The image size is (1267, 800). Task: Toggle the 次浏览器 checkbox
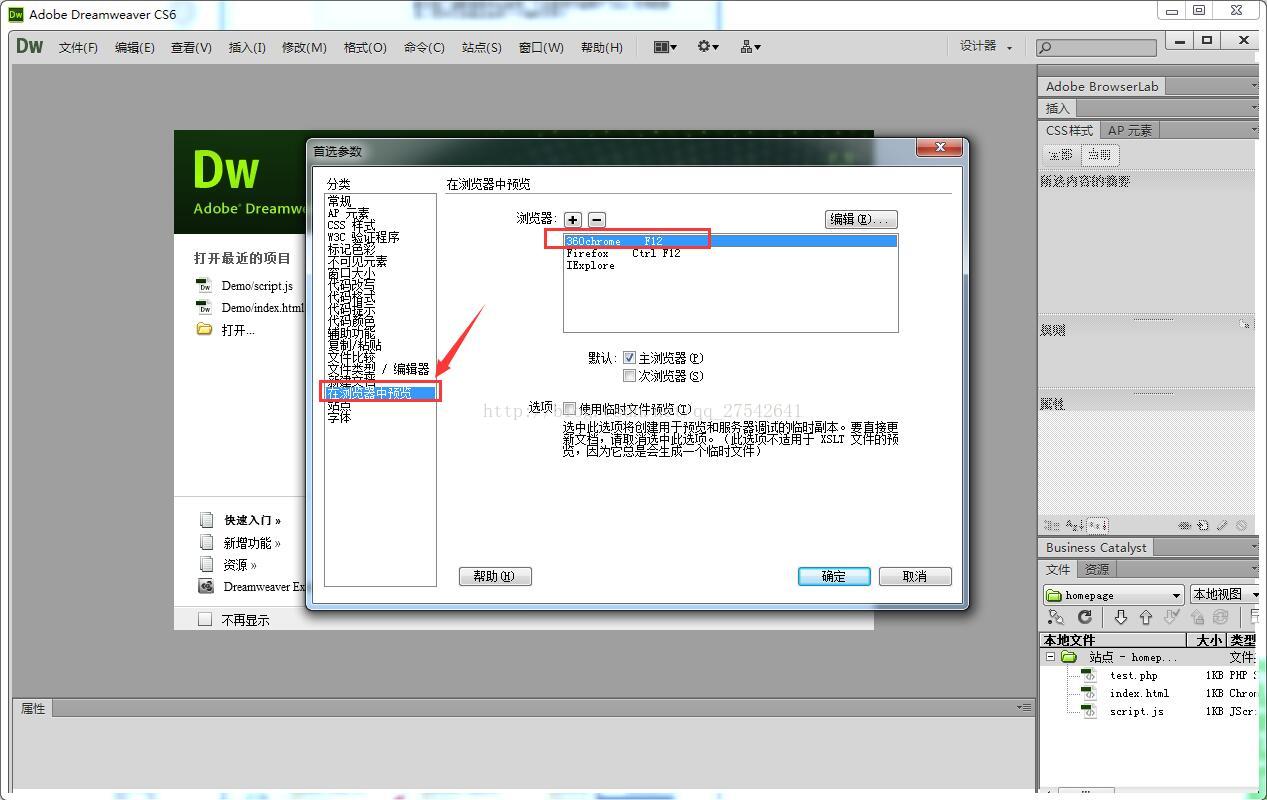[629, 376]
